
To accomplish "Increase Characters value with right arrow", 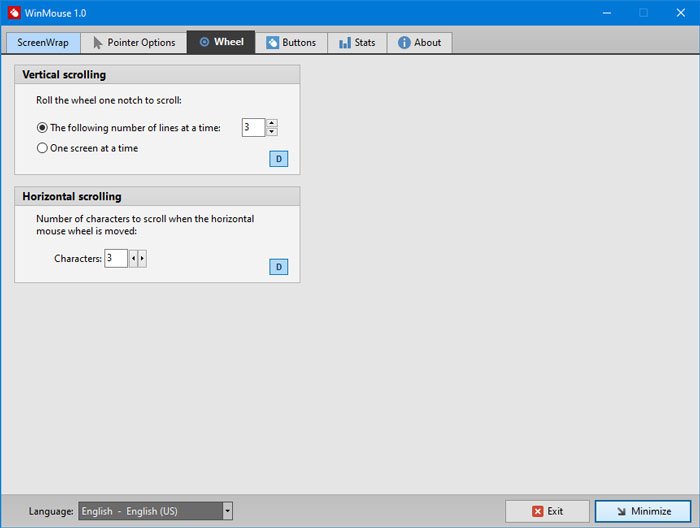I will 142,258.
